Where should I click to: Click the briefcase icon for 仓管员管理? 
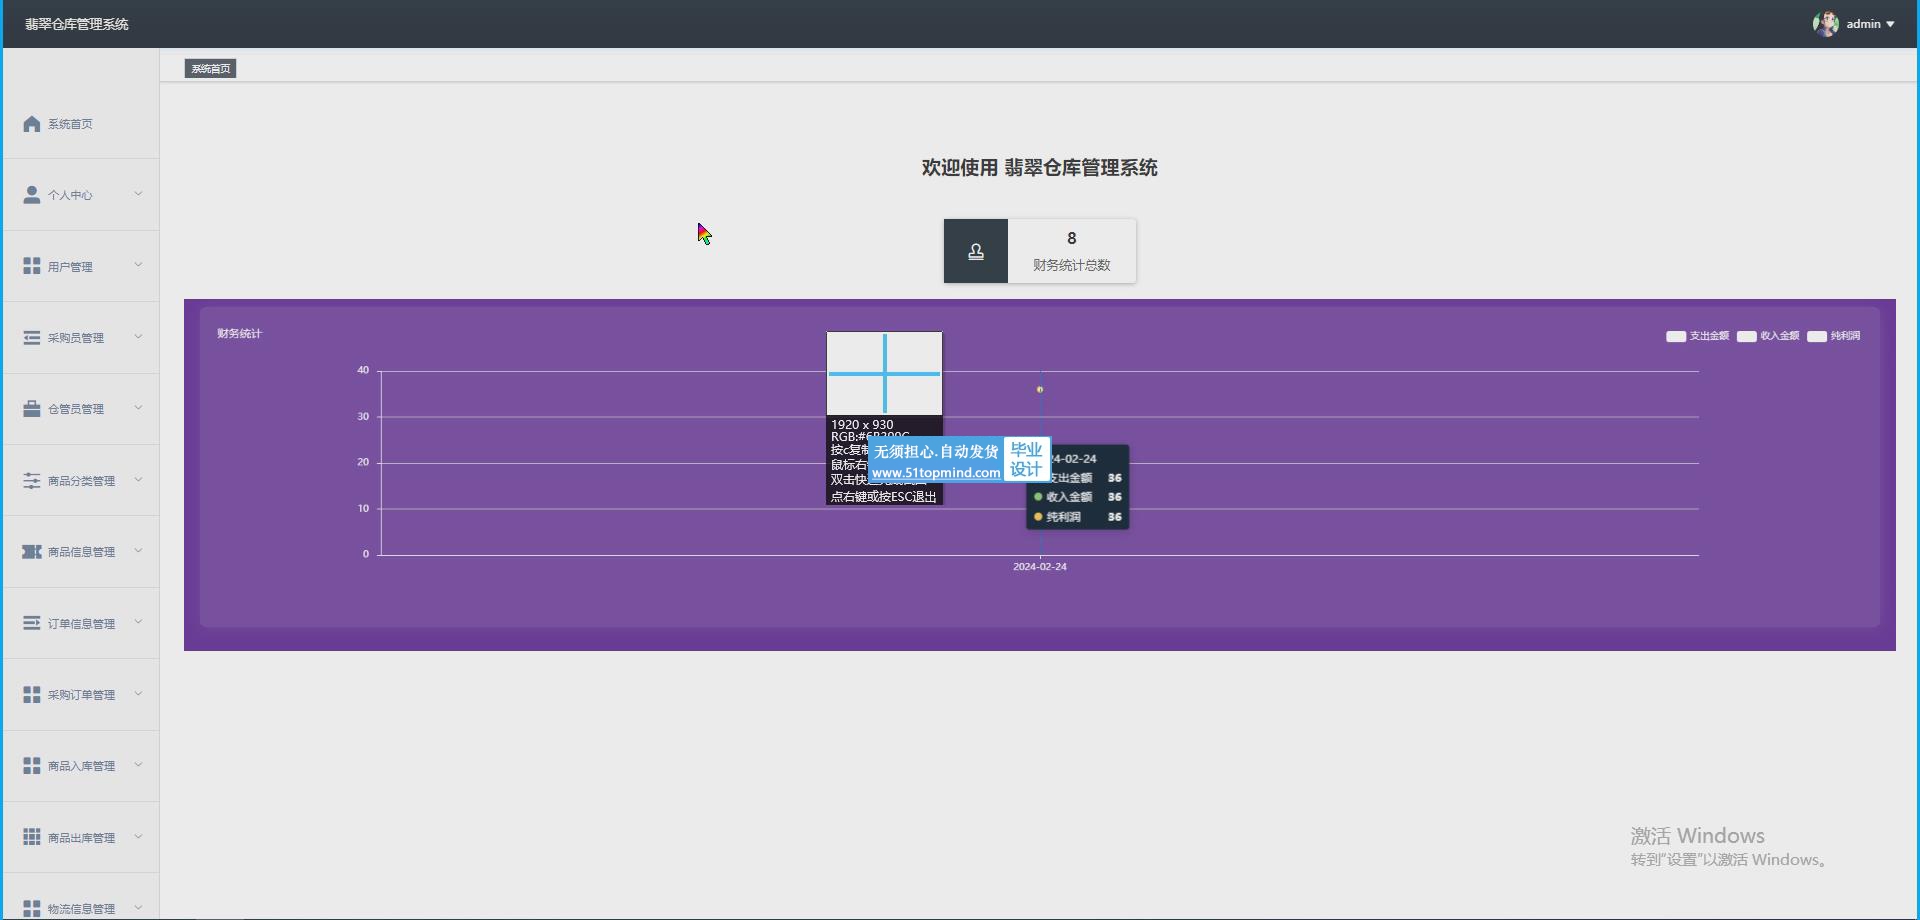[32, 409]
